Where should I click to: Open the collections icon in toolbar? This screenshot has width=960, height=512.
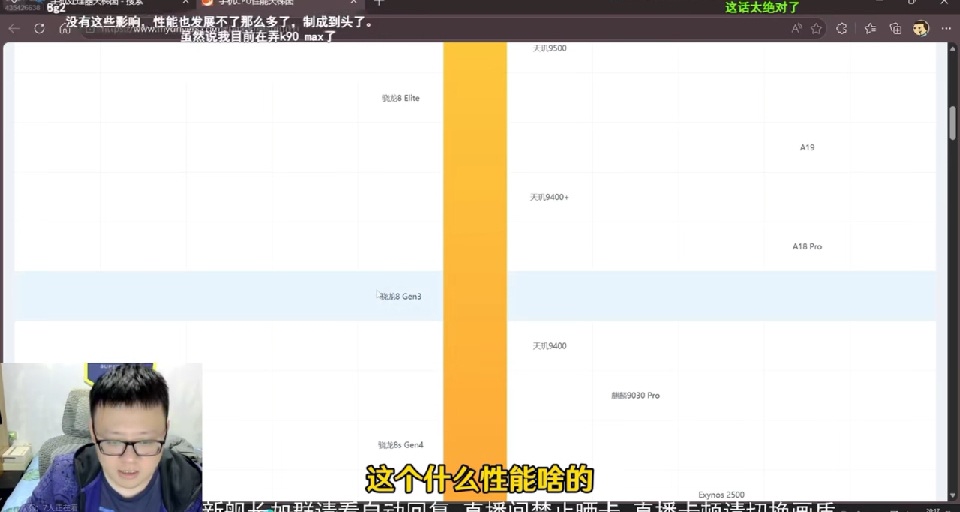pyautogui.click(x=895, y=28)
